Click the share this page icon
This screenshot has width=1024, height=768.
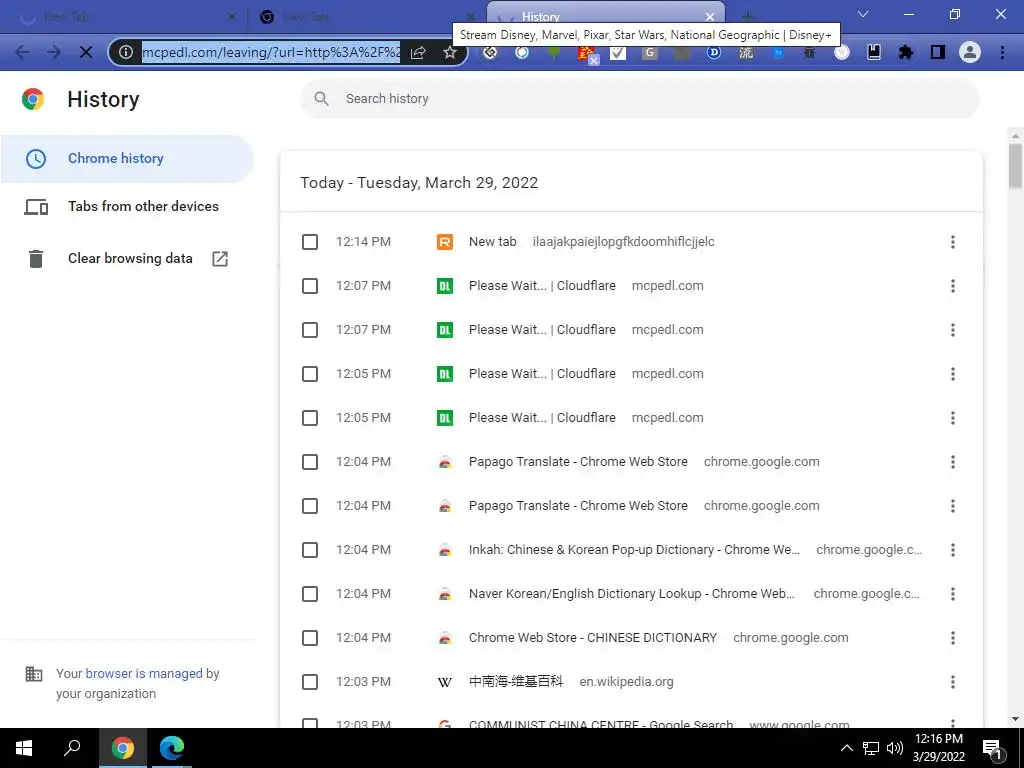coord(418,52)
